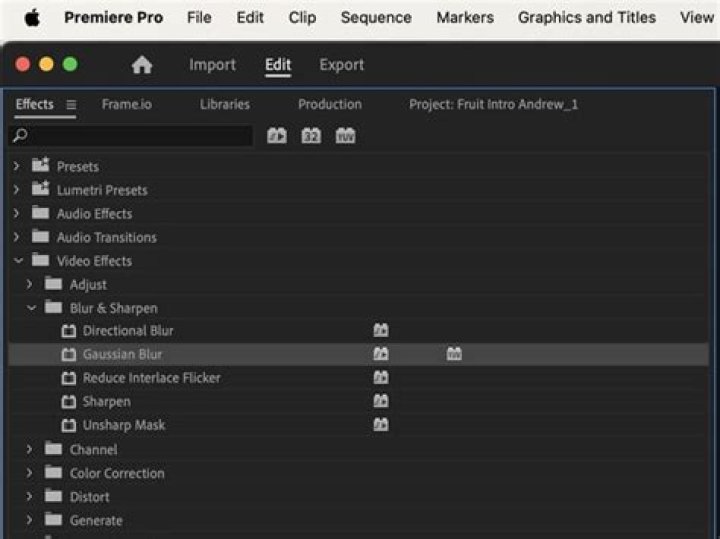Click the YUV badge beside Gaussian Blur
This screenshot has height=539, width=720.
454,354
